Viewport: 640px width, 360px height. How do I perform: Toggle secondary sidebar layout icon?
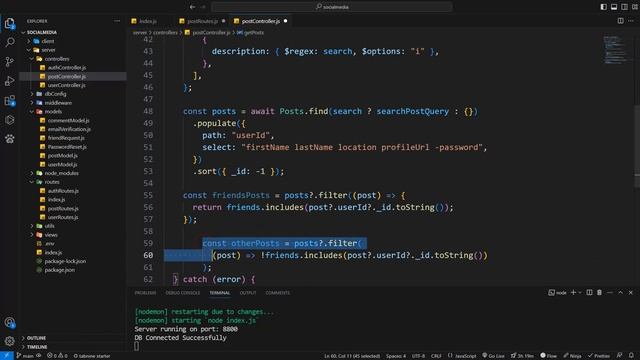(x=624, y=7)
